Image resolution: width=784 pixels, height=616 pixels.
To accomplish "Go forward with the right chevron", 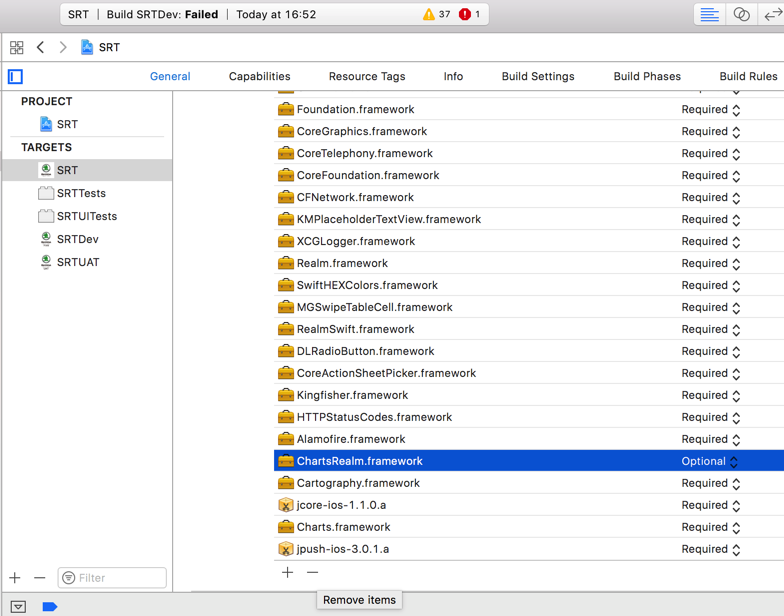I will tap(63, 48).
